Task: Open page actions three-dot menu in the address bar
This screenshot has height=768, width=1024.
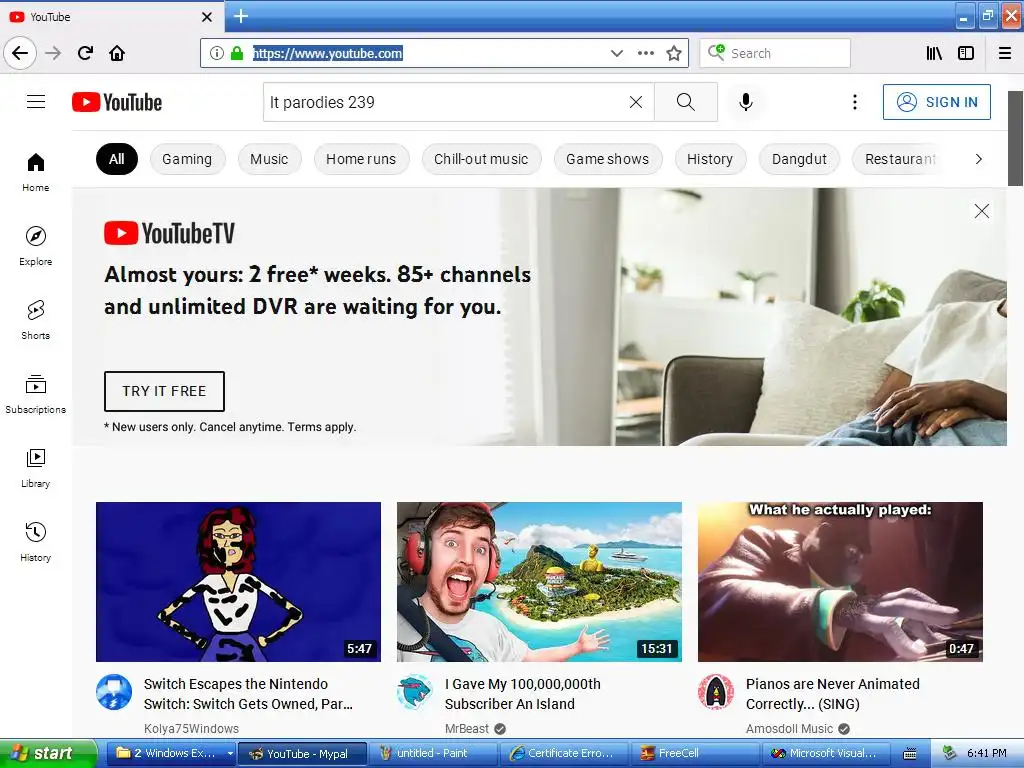Action: 646,53
